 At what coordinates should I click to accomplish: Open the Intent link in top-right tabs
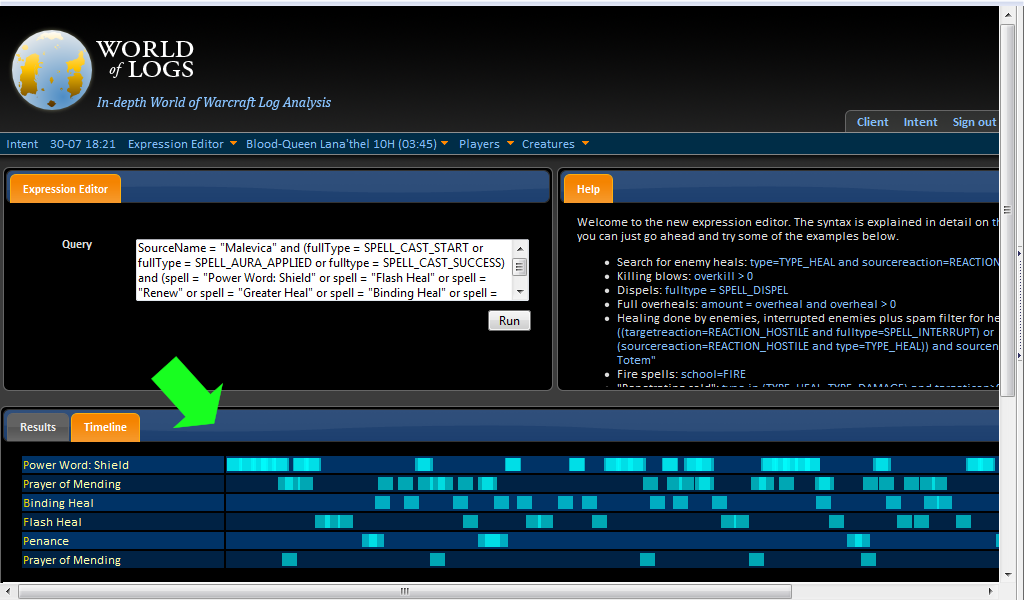pos(920,122)
